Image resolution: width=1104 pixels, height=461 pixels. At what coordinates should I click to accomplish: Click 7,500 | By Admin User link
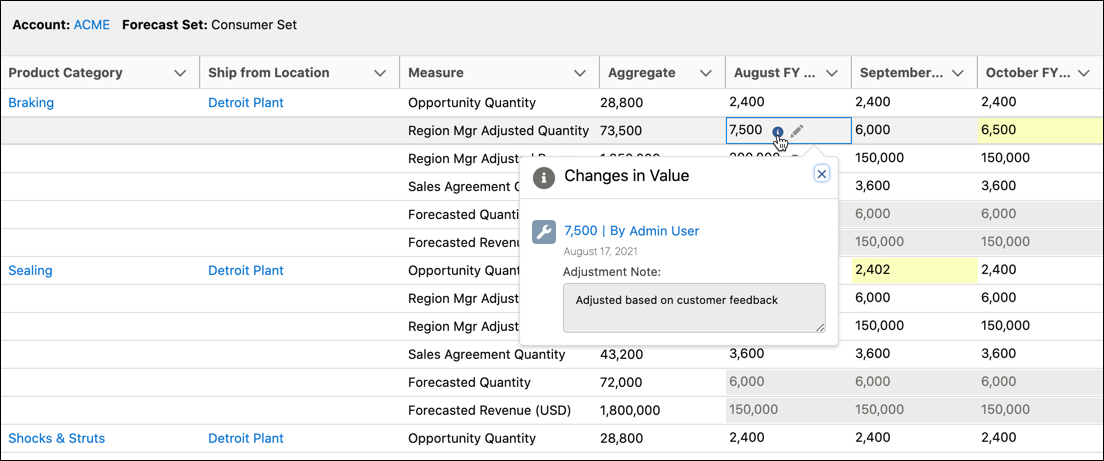point(631,231)
